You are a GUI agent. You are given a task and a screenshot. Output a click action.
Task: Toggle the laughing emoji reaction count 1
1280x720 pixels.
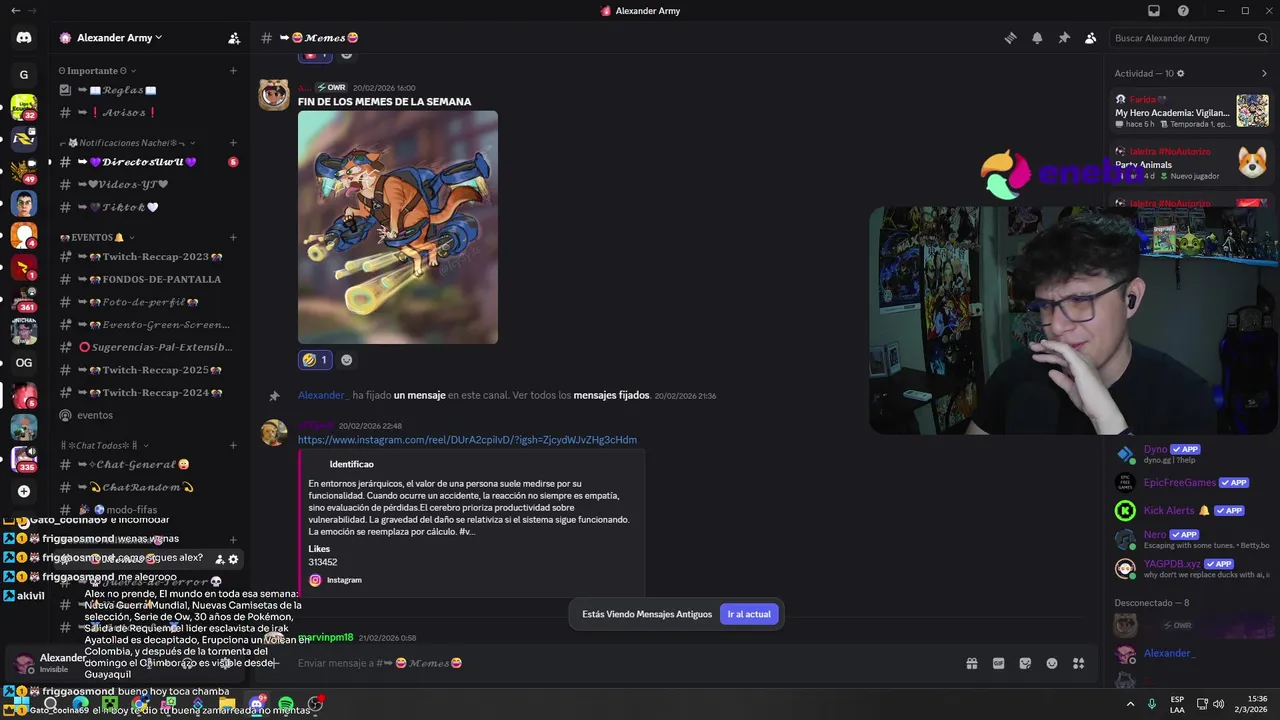pyautogui.click(x=315, y=360)
